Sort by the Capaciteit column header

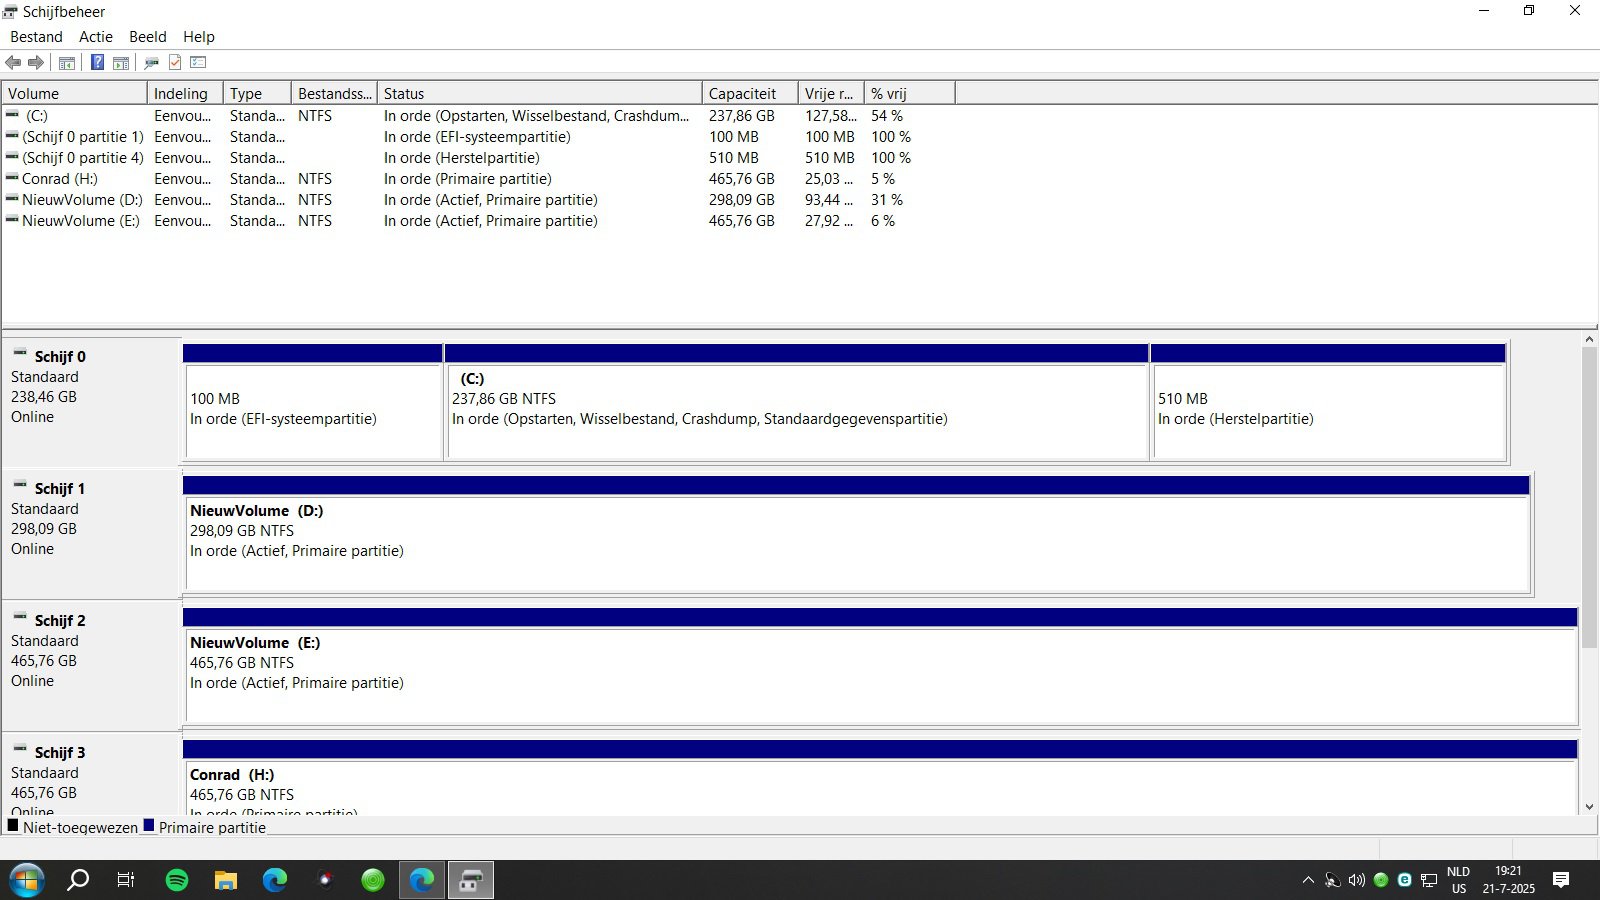tap(750, 93)
